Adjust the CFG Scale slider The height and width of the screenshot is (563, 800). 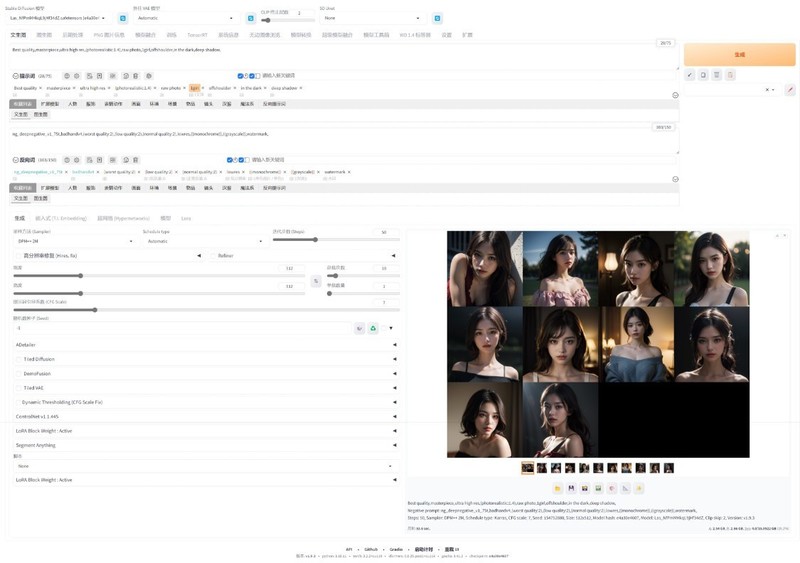tap(96, 310)
